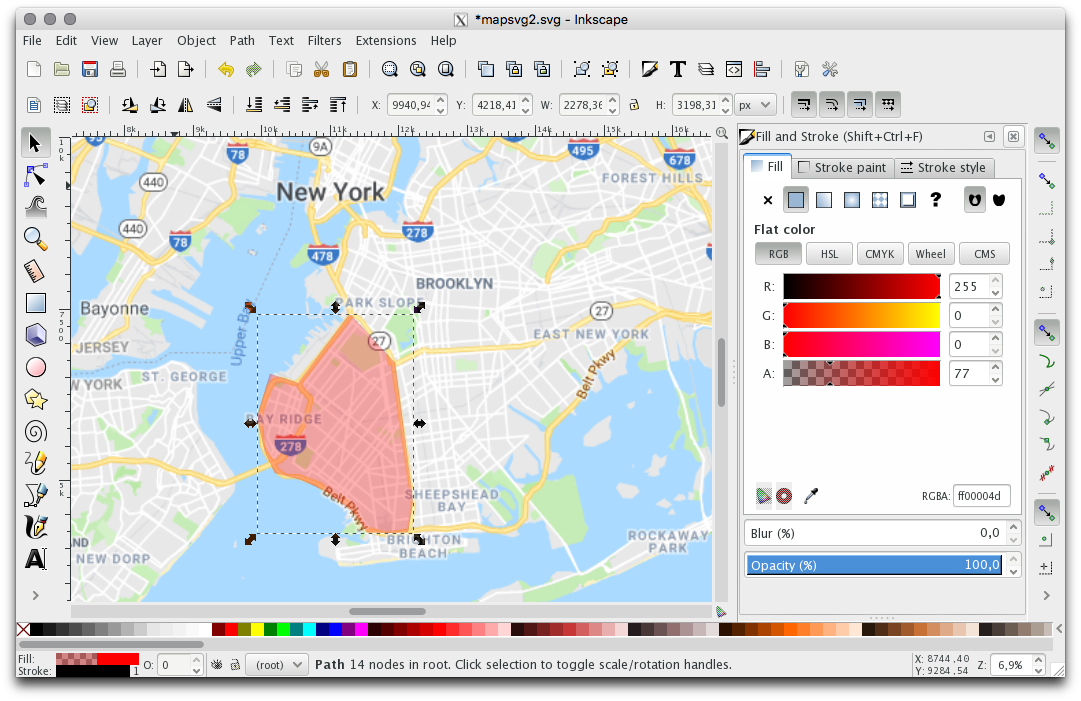1081x701 pixels.
Task: Flip selection horizontally icon
Action: click(x=185, y=105)
